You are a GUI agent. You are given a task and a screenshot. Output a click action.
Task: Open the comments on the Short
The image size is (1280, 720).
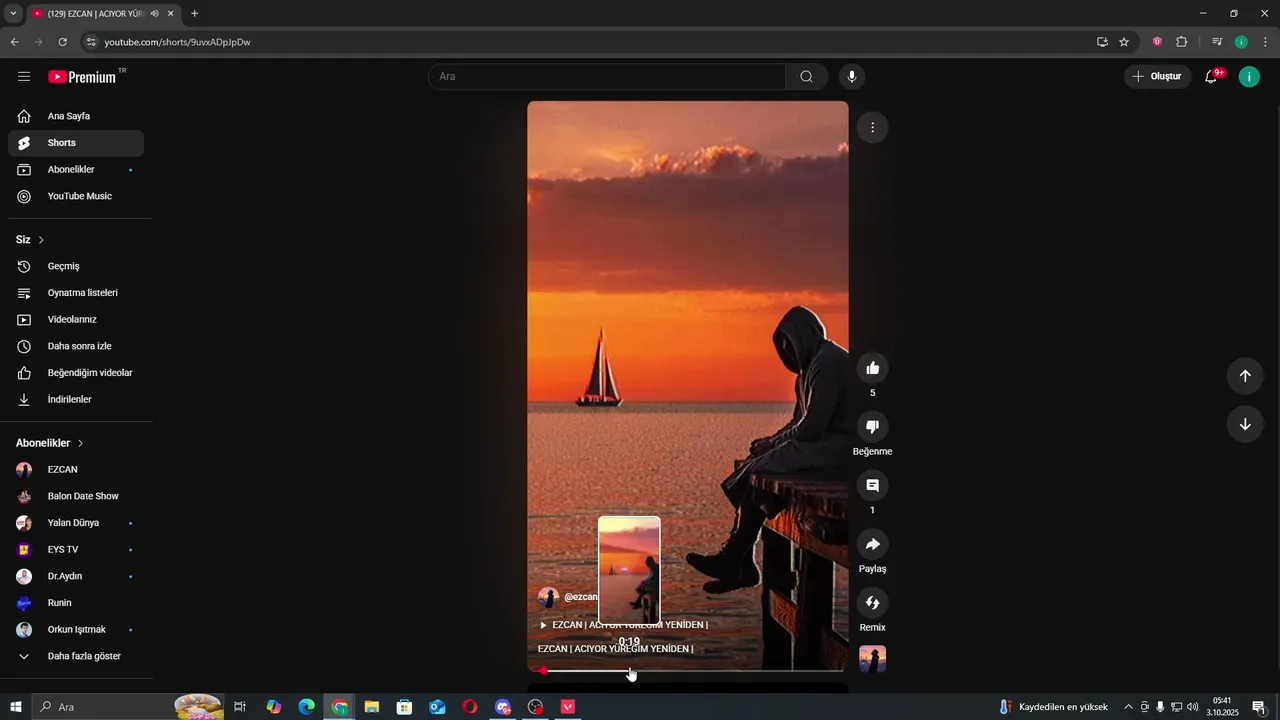click(x=872, y=486)
